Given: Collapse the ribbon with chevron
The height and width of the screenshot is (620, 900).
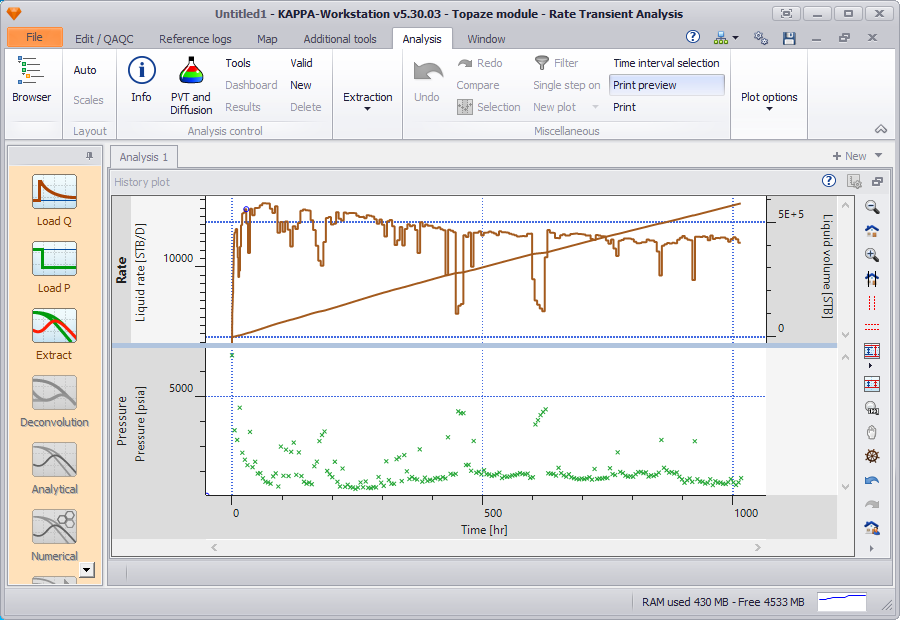Looking at the screenshot, I should [x=880, y=129].
